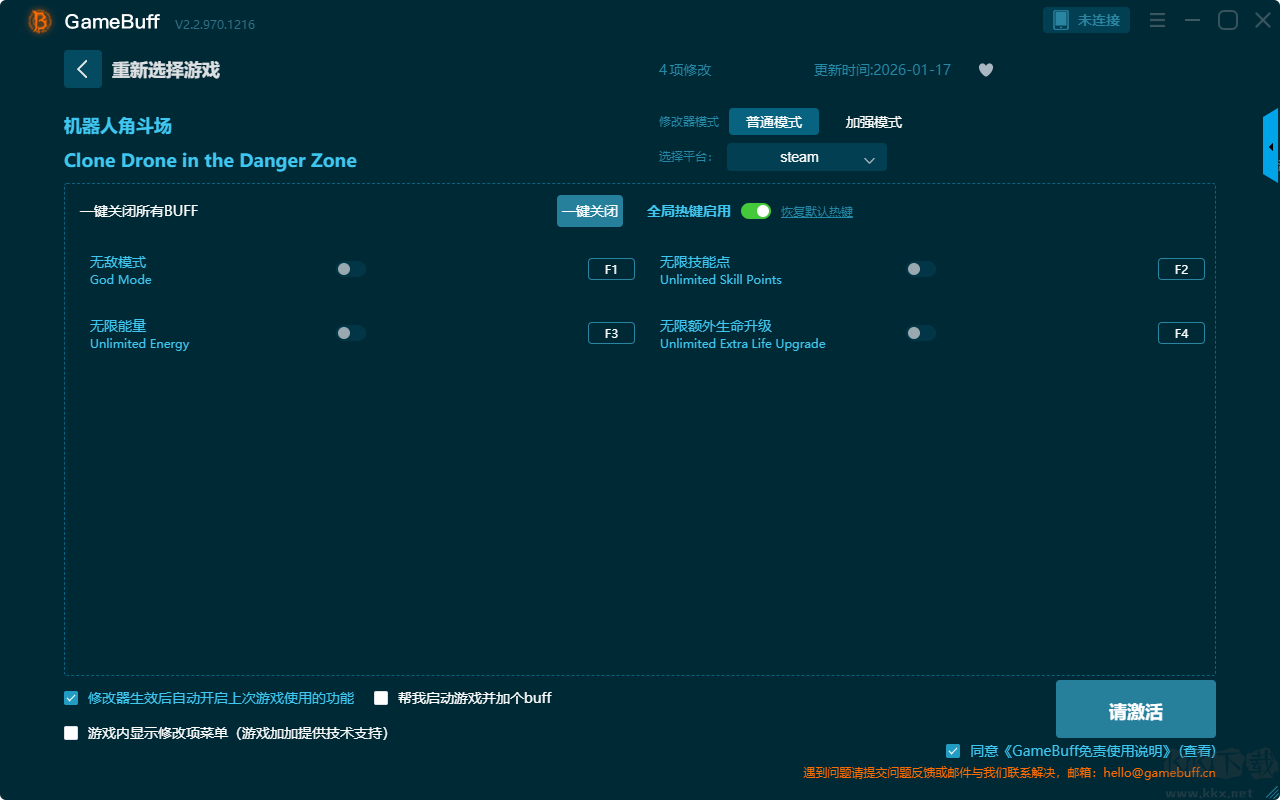This screenshot has width=1280, height=800.
Task: Click the 一键关闭 button
Action: 590,211
